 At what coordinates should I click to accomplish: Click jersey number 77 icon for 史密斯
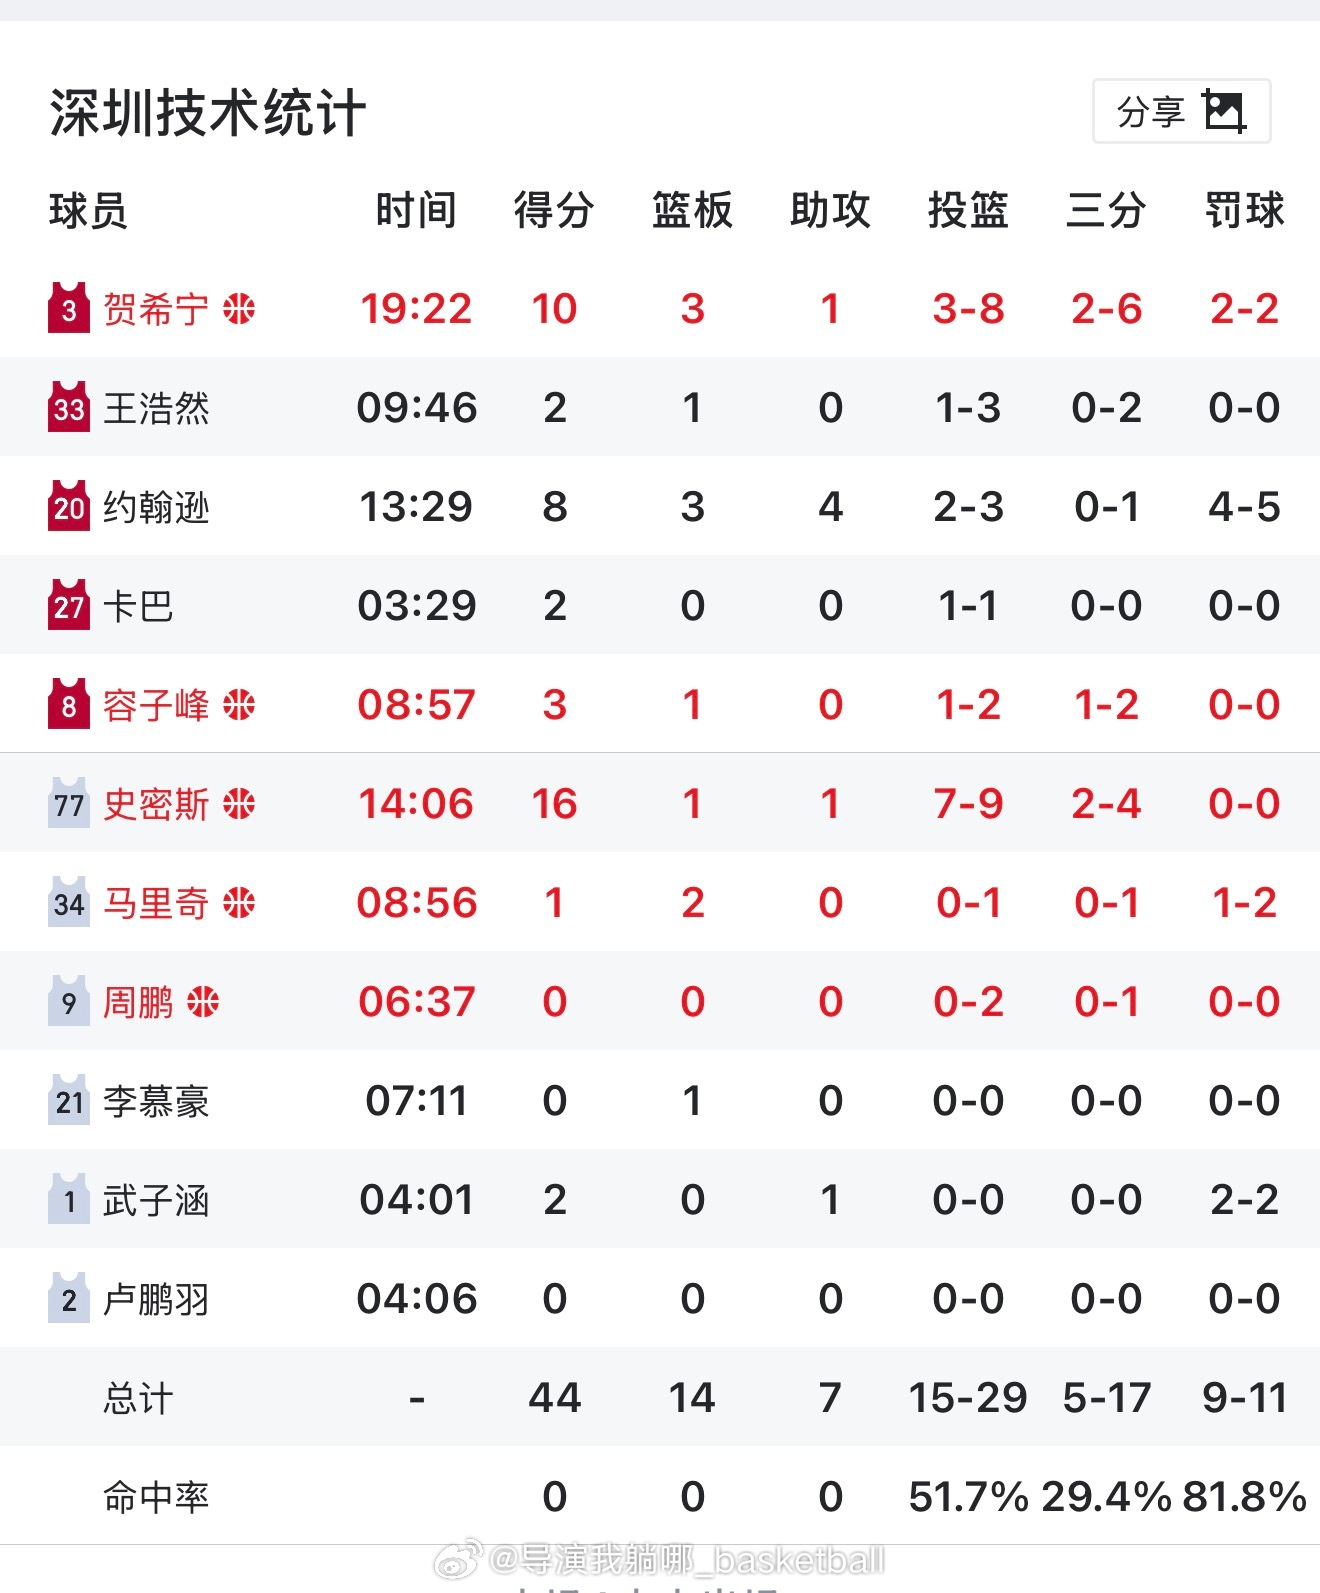coord(68,804)
